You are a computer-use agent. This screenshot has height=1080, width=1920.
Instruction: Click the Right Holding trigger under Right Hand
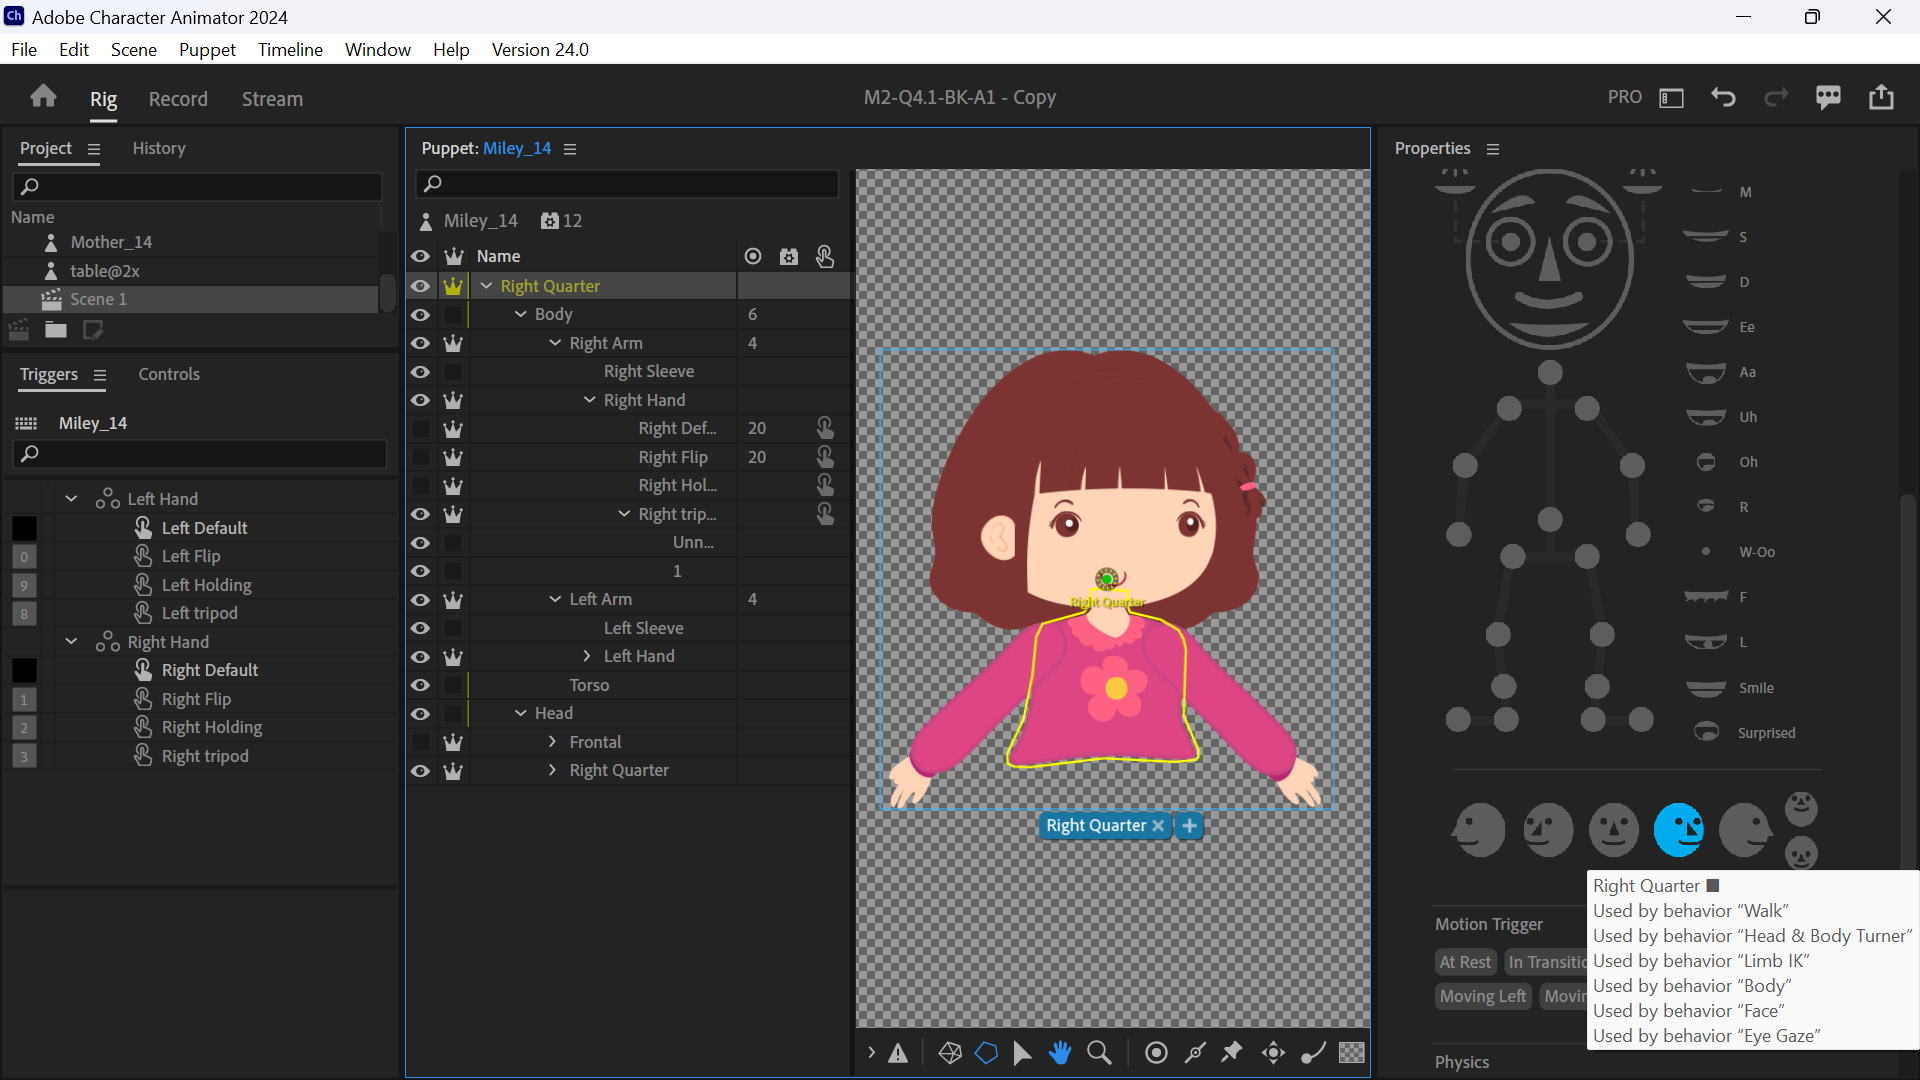click(212, 727)
